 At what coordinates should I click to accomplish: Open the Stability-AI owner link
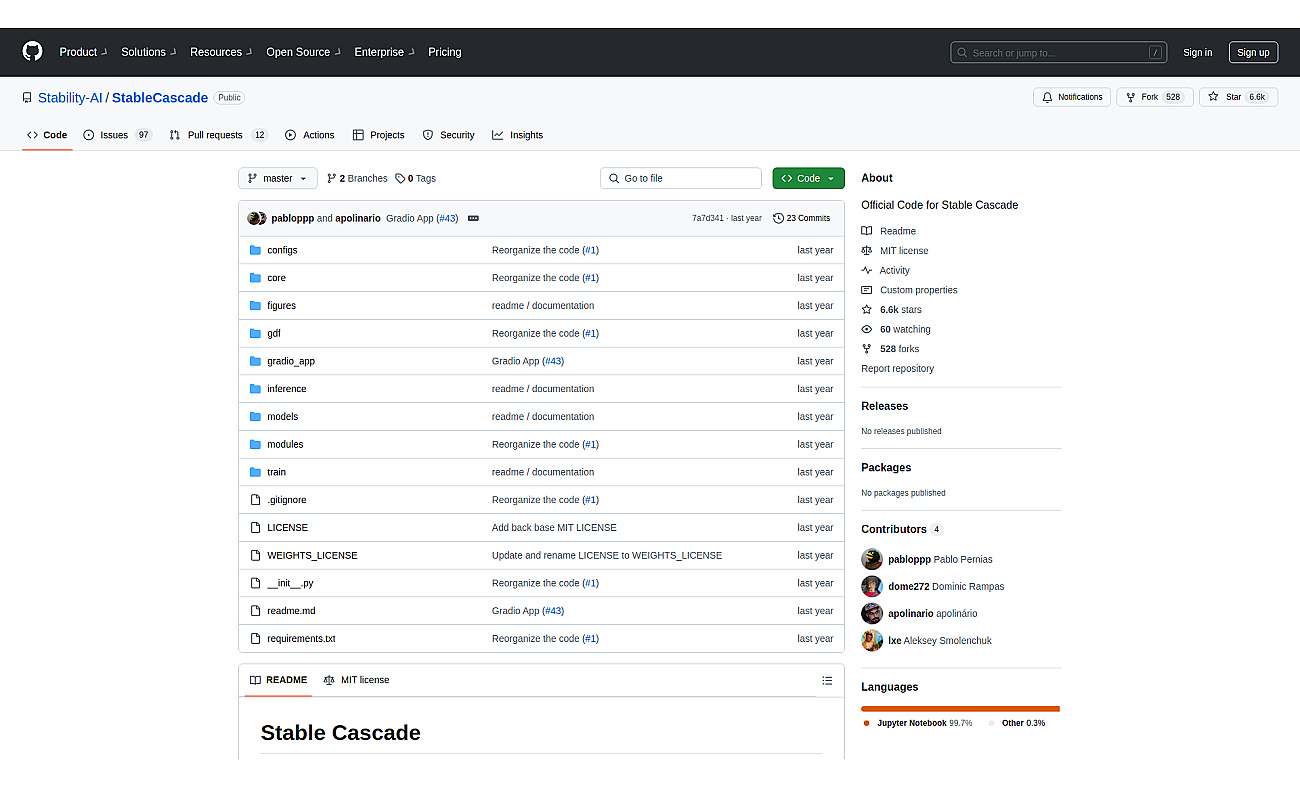coord(70,98)
